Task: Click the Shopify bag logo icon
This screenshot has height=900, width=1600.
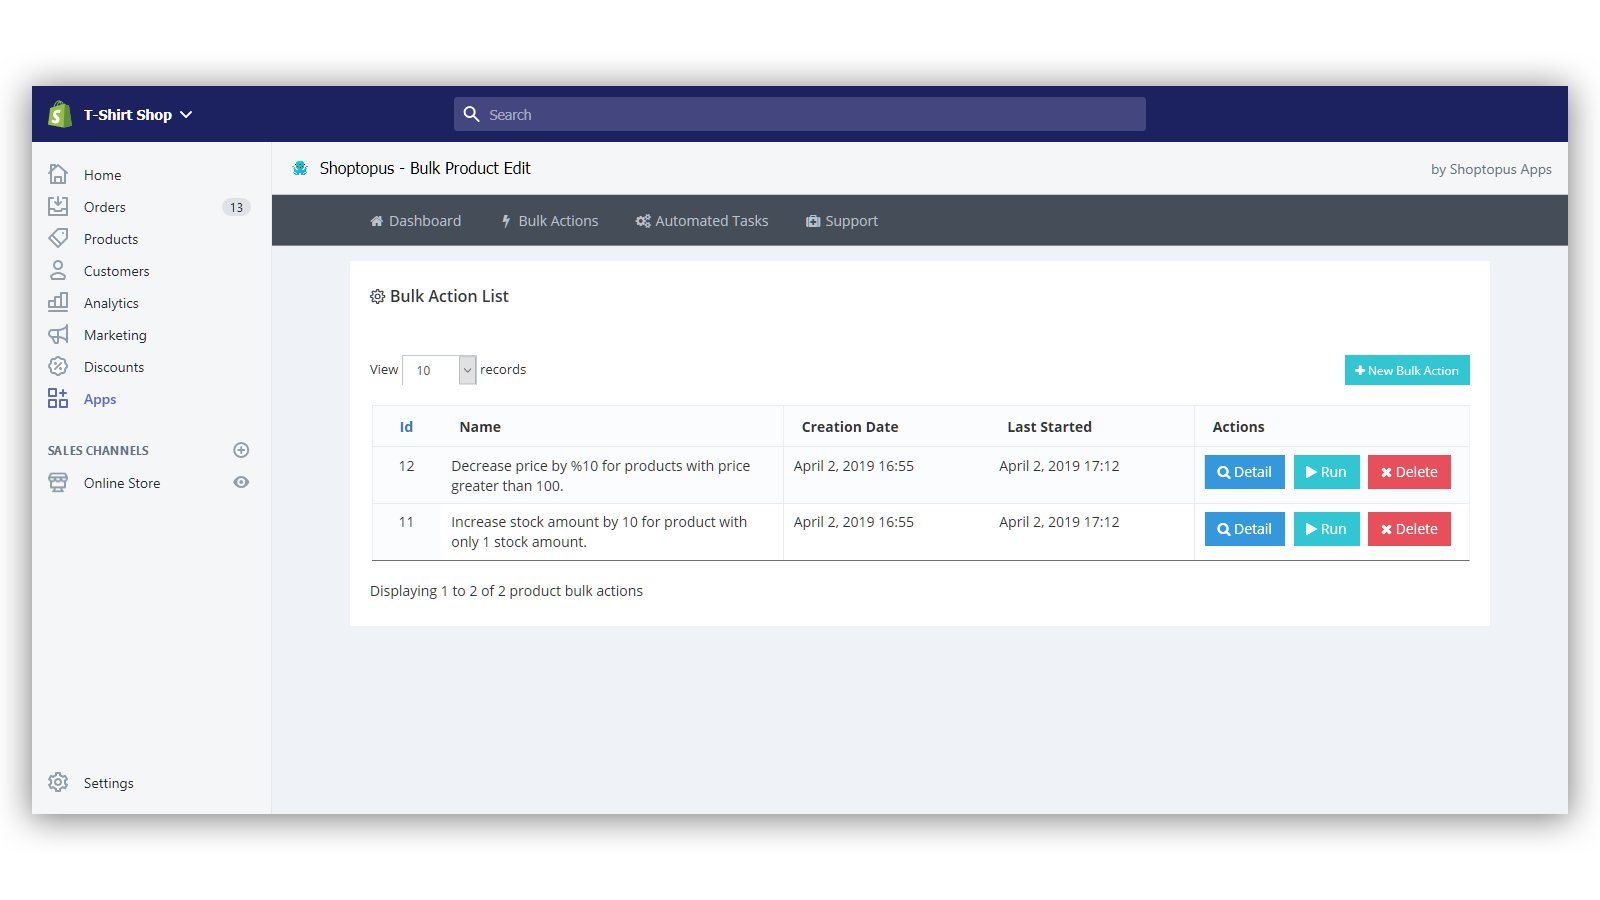Action: (x=60, y=115)
